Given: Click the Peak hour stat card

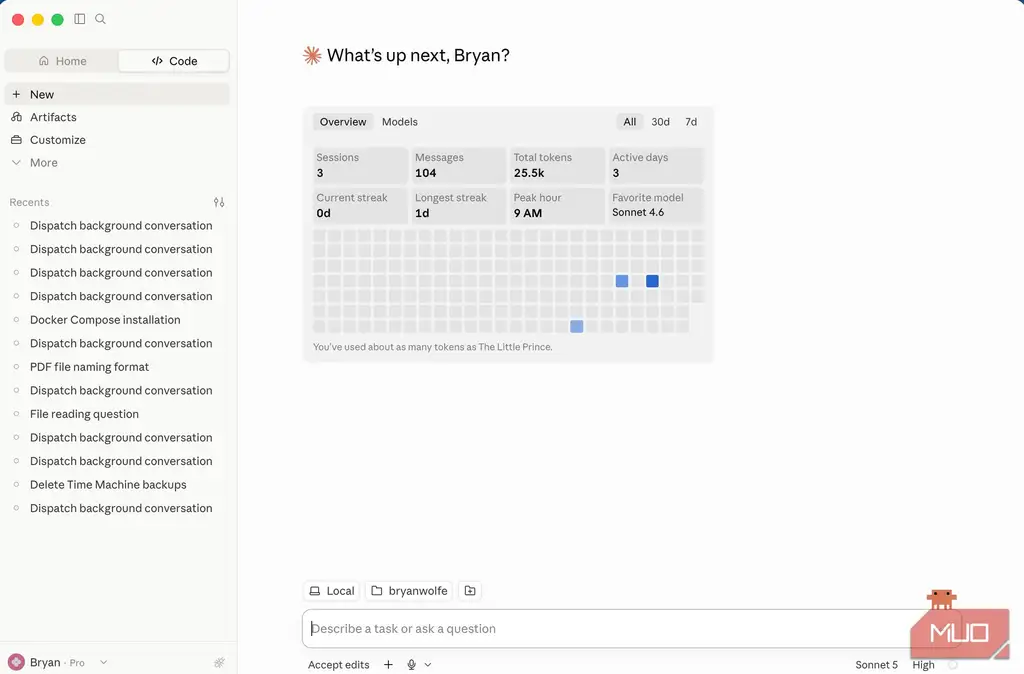Looking at the screenshot, I should click(x=557, y=205).
